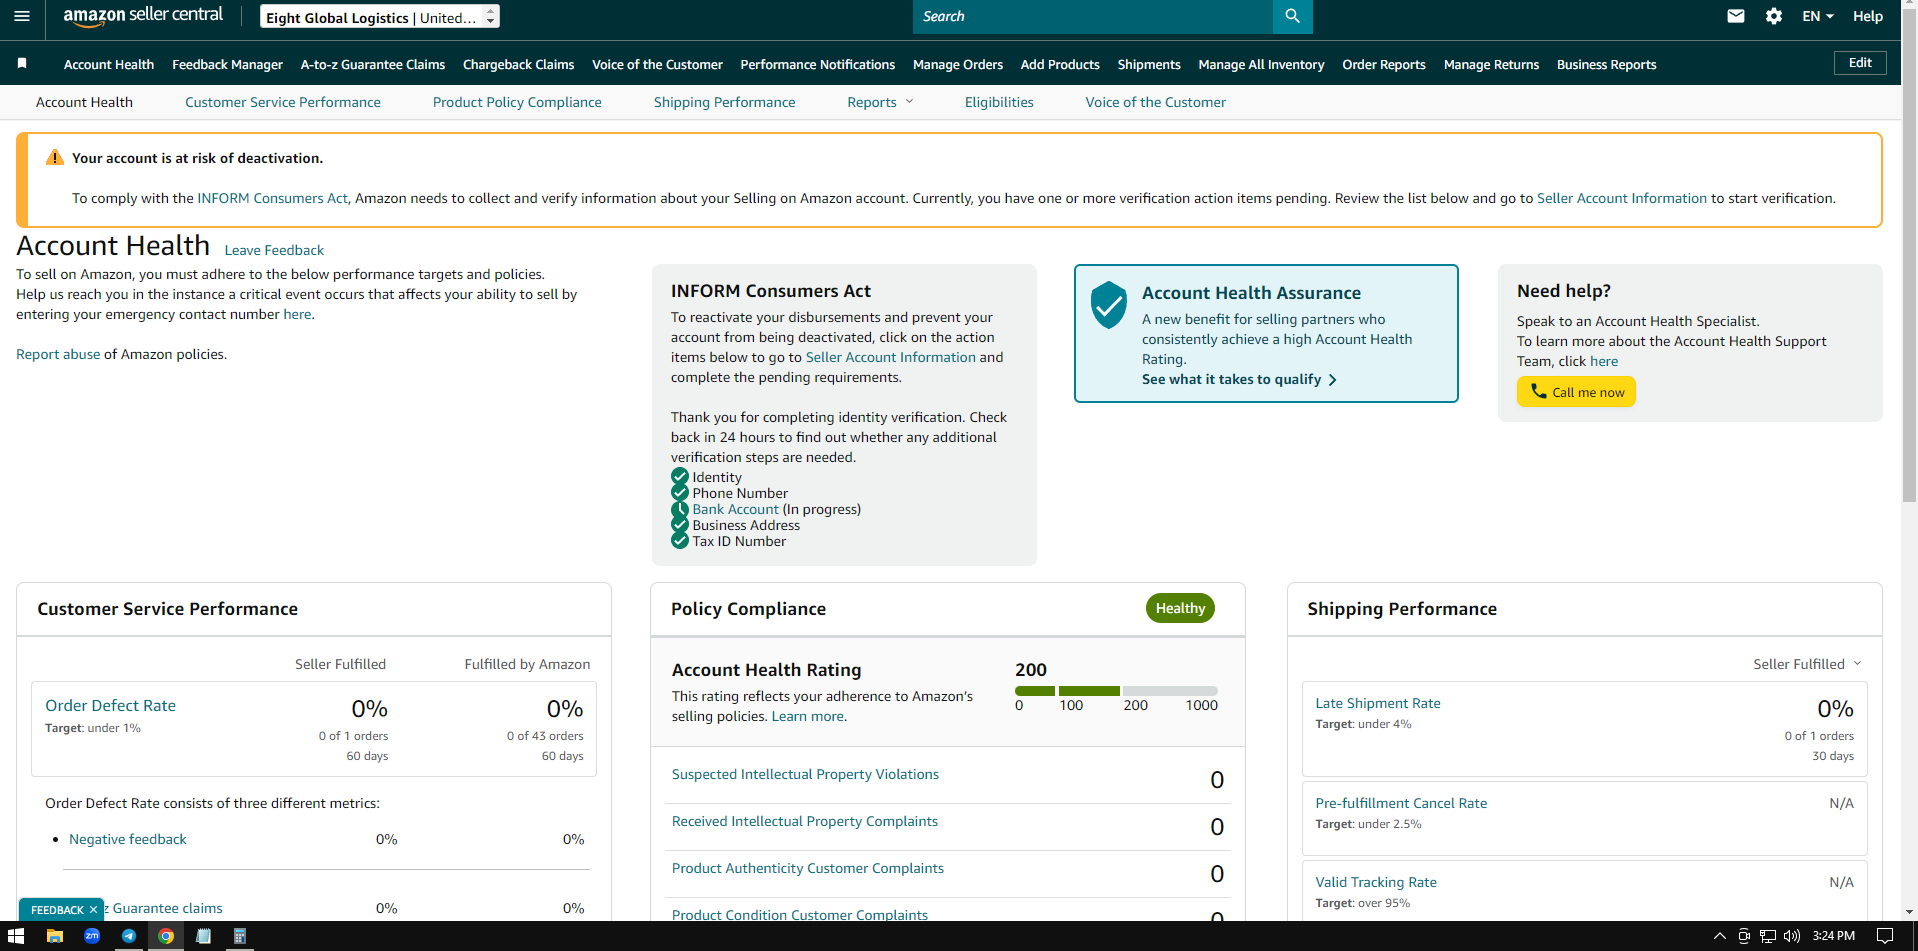
Task: Click the Account Health Rating progress bar
Action: point(1116,691)
